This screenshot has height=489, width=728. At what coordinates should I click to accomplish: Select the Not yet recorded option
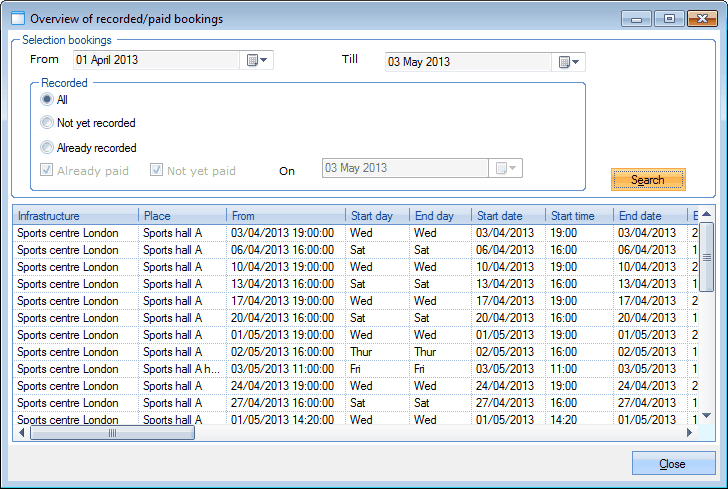tap(47, 123)
